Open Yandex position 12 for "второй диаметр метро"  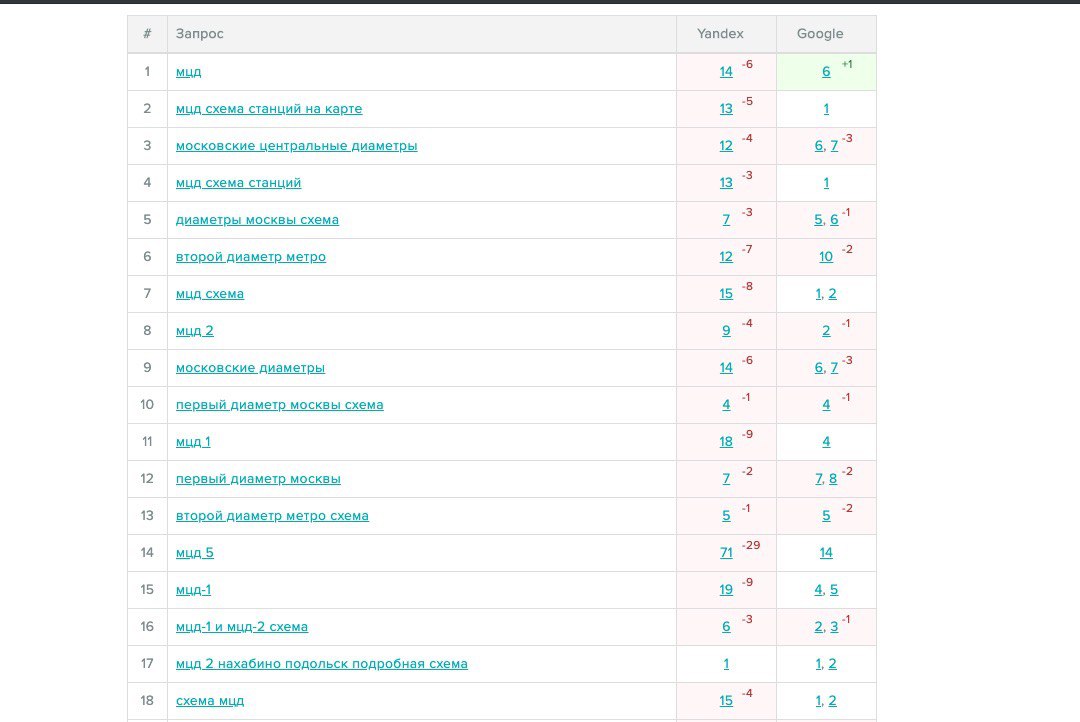726,257
